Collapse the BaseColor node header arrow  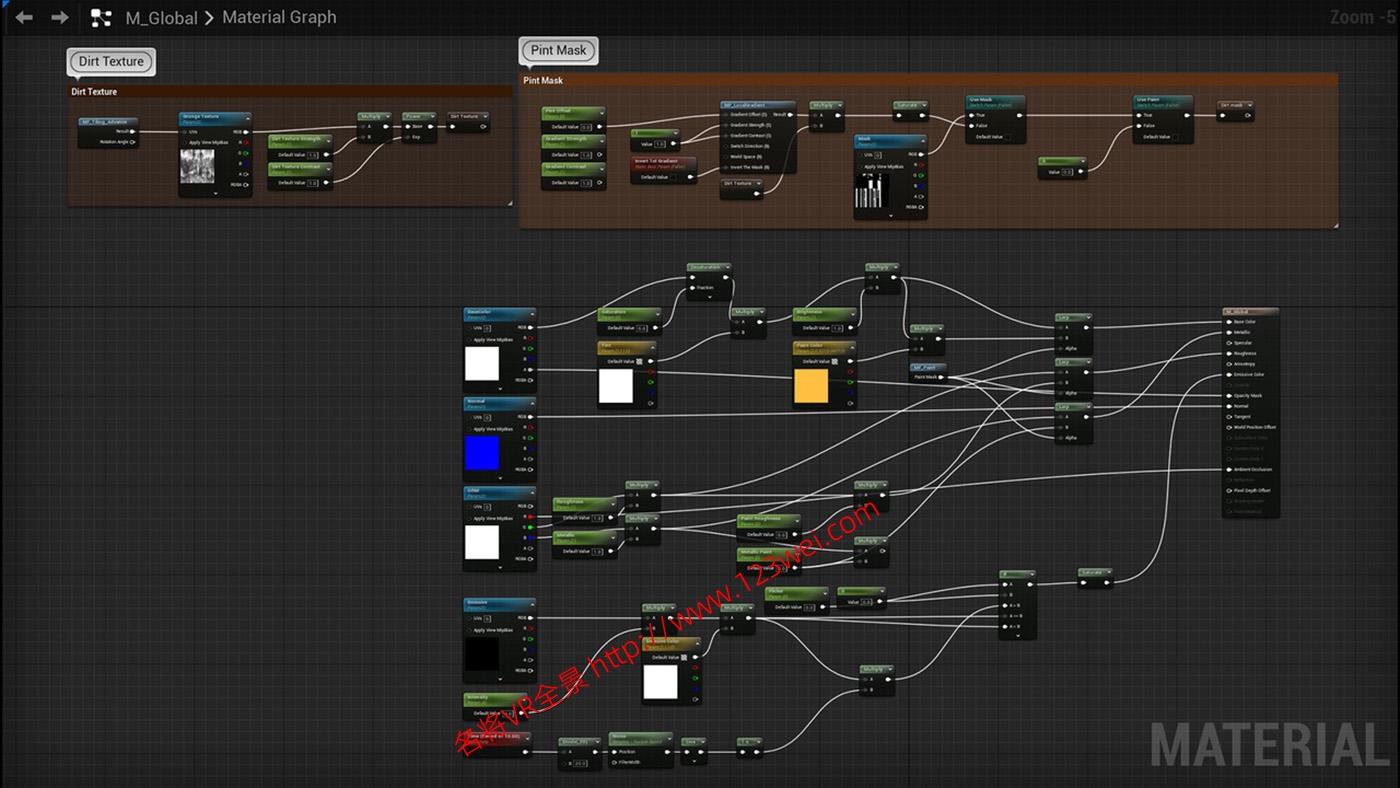[530, 314]
